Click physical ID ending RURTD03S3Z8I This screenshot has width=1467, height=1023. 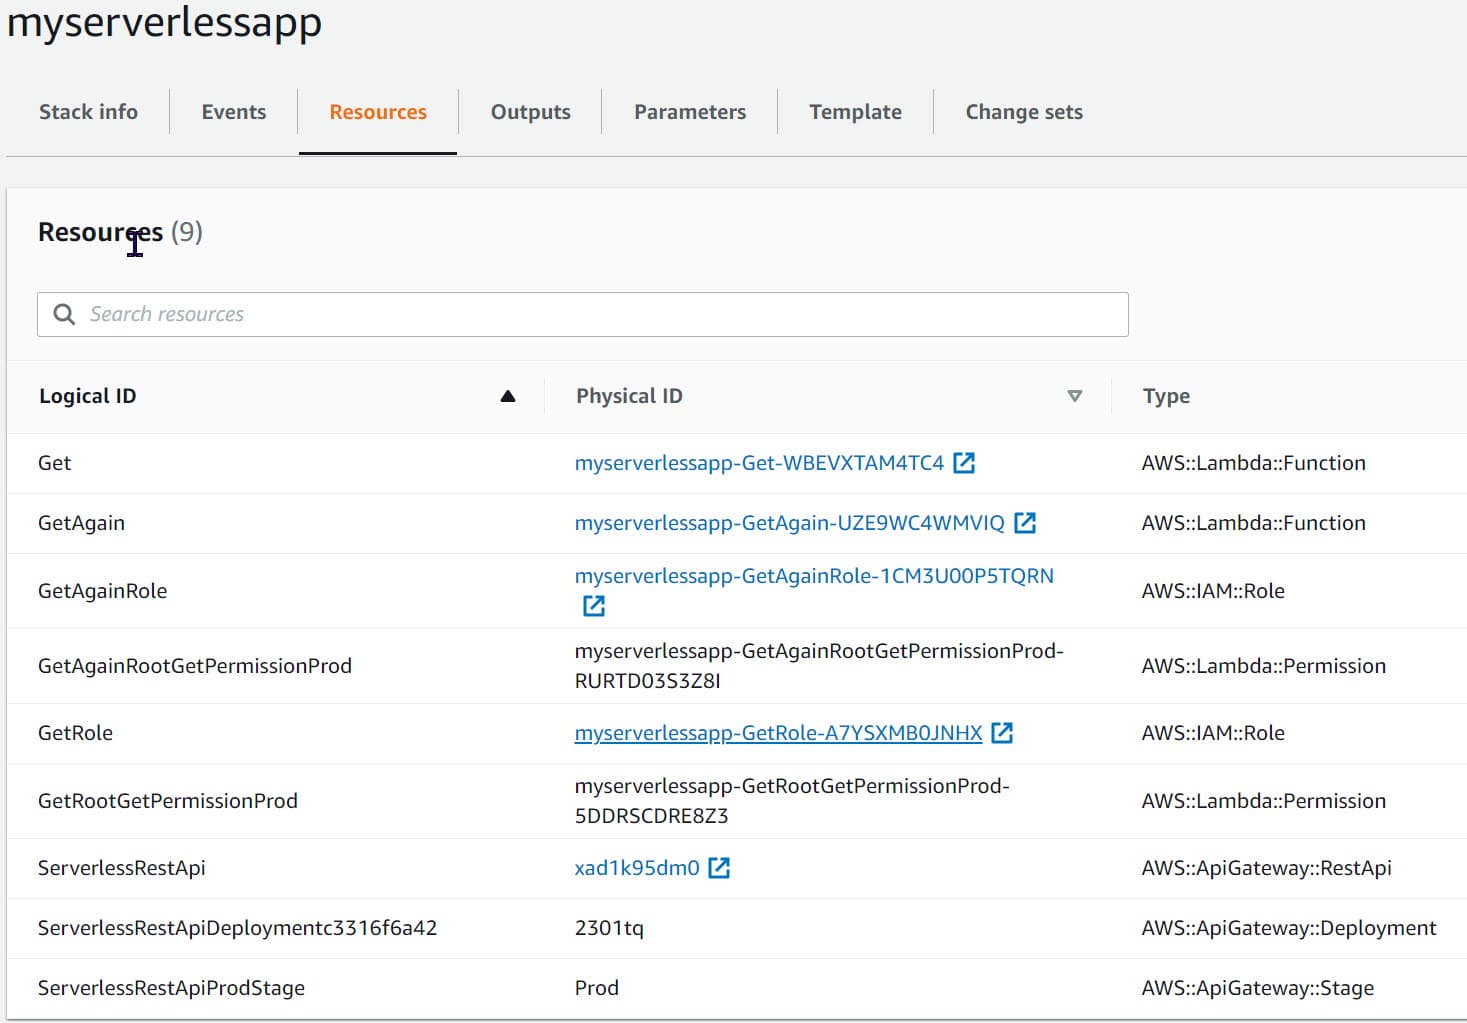[x=819, y=666]
